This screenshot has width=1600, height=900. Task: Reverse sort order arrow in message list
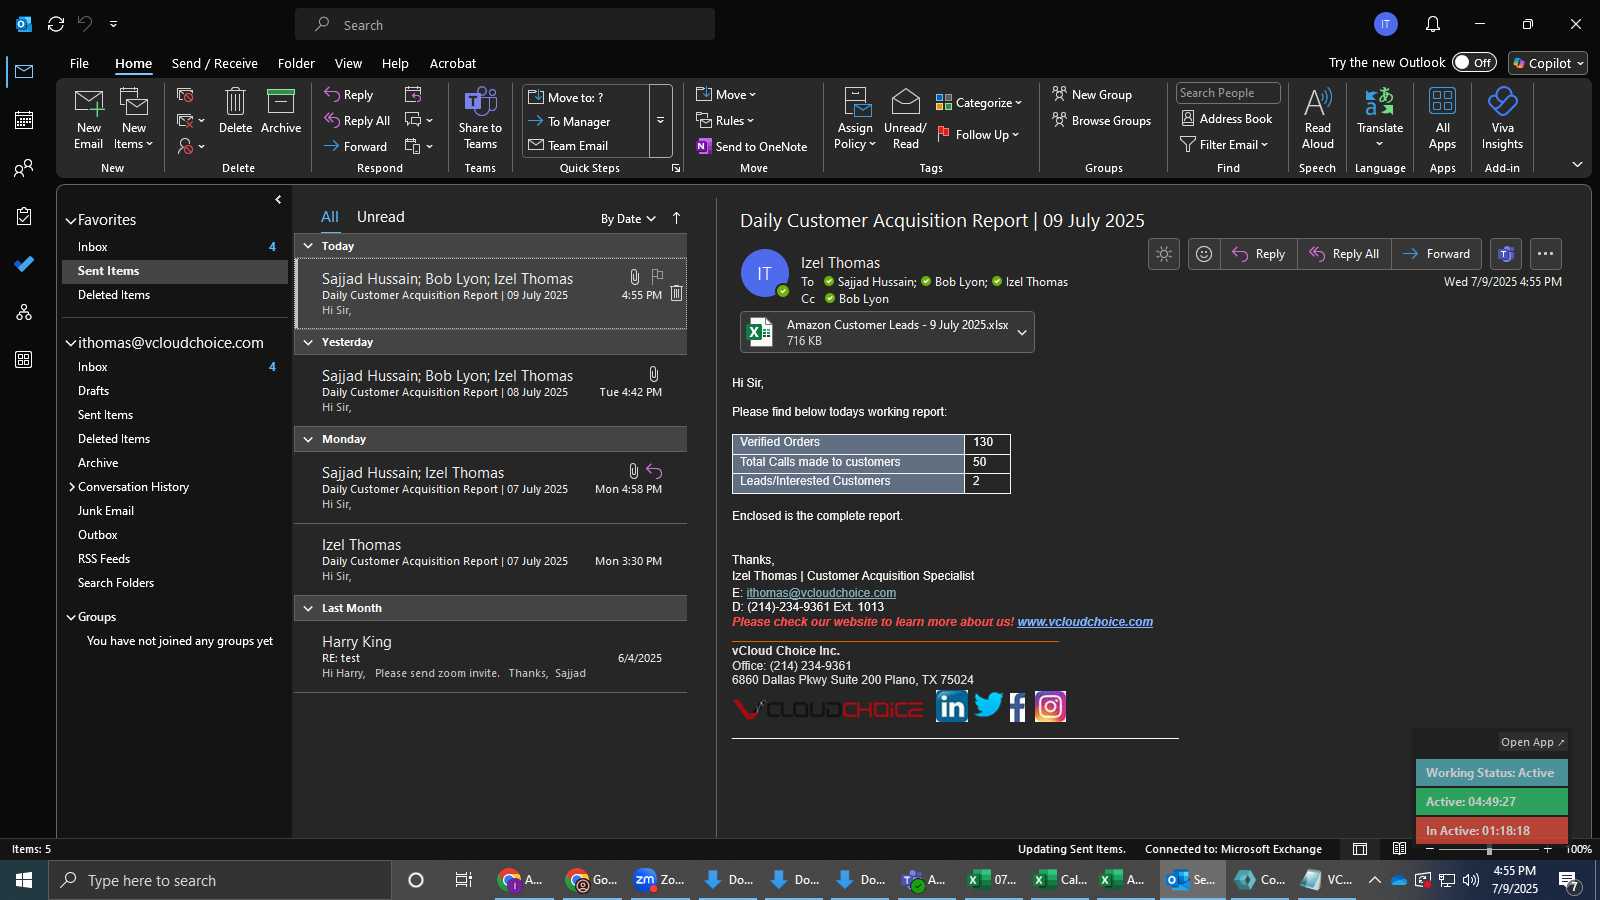(x=676, y=218)
